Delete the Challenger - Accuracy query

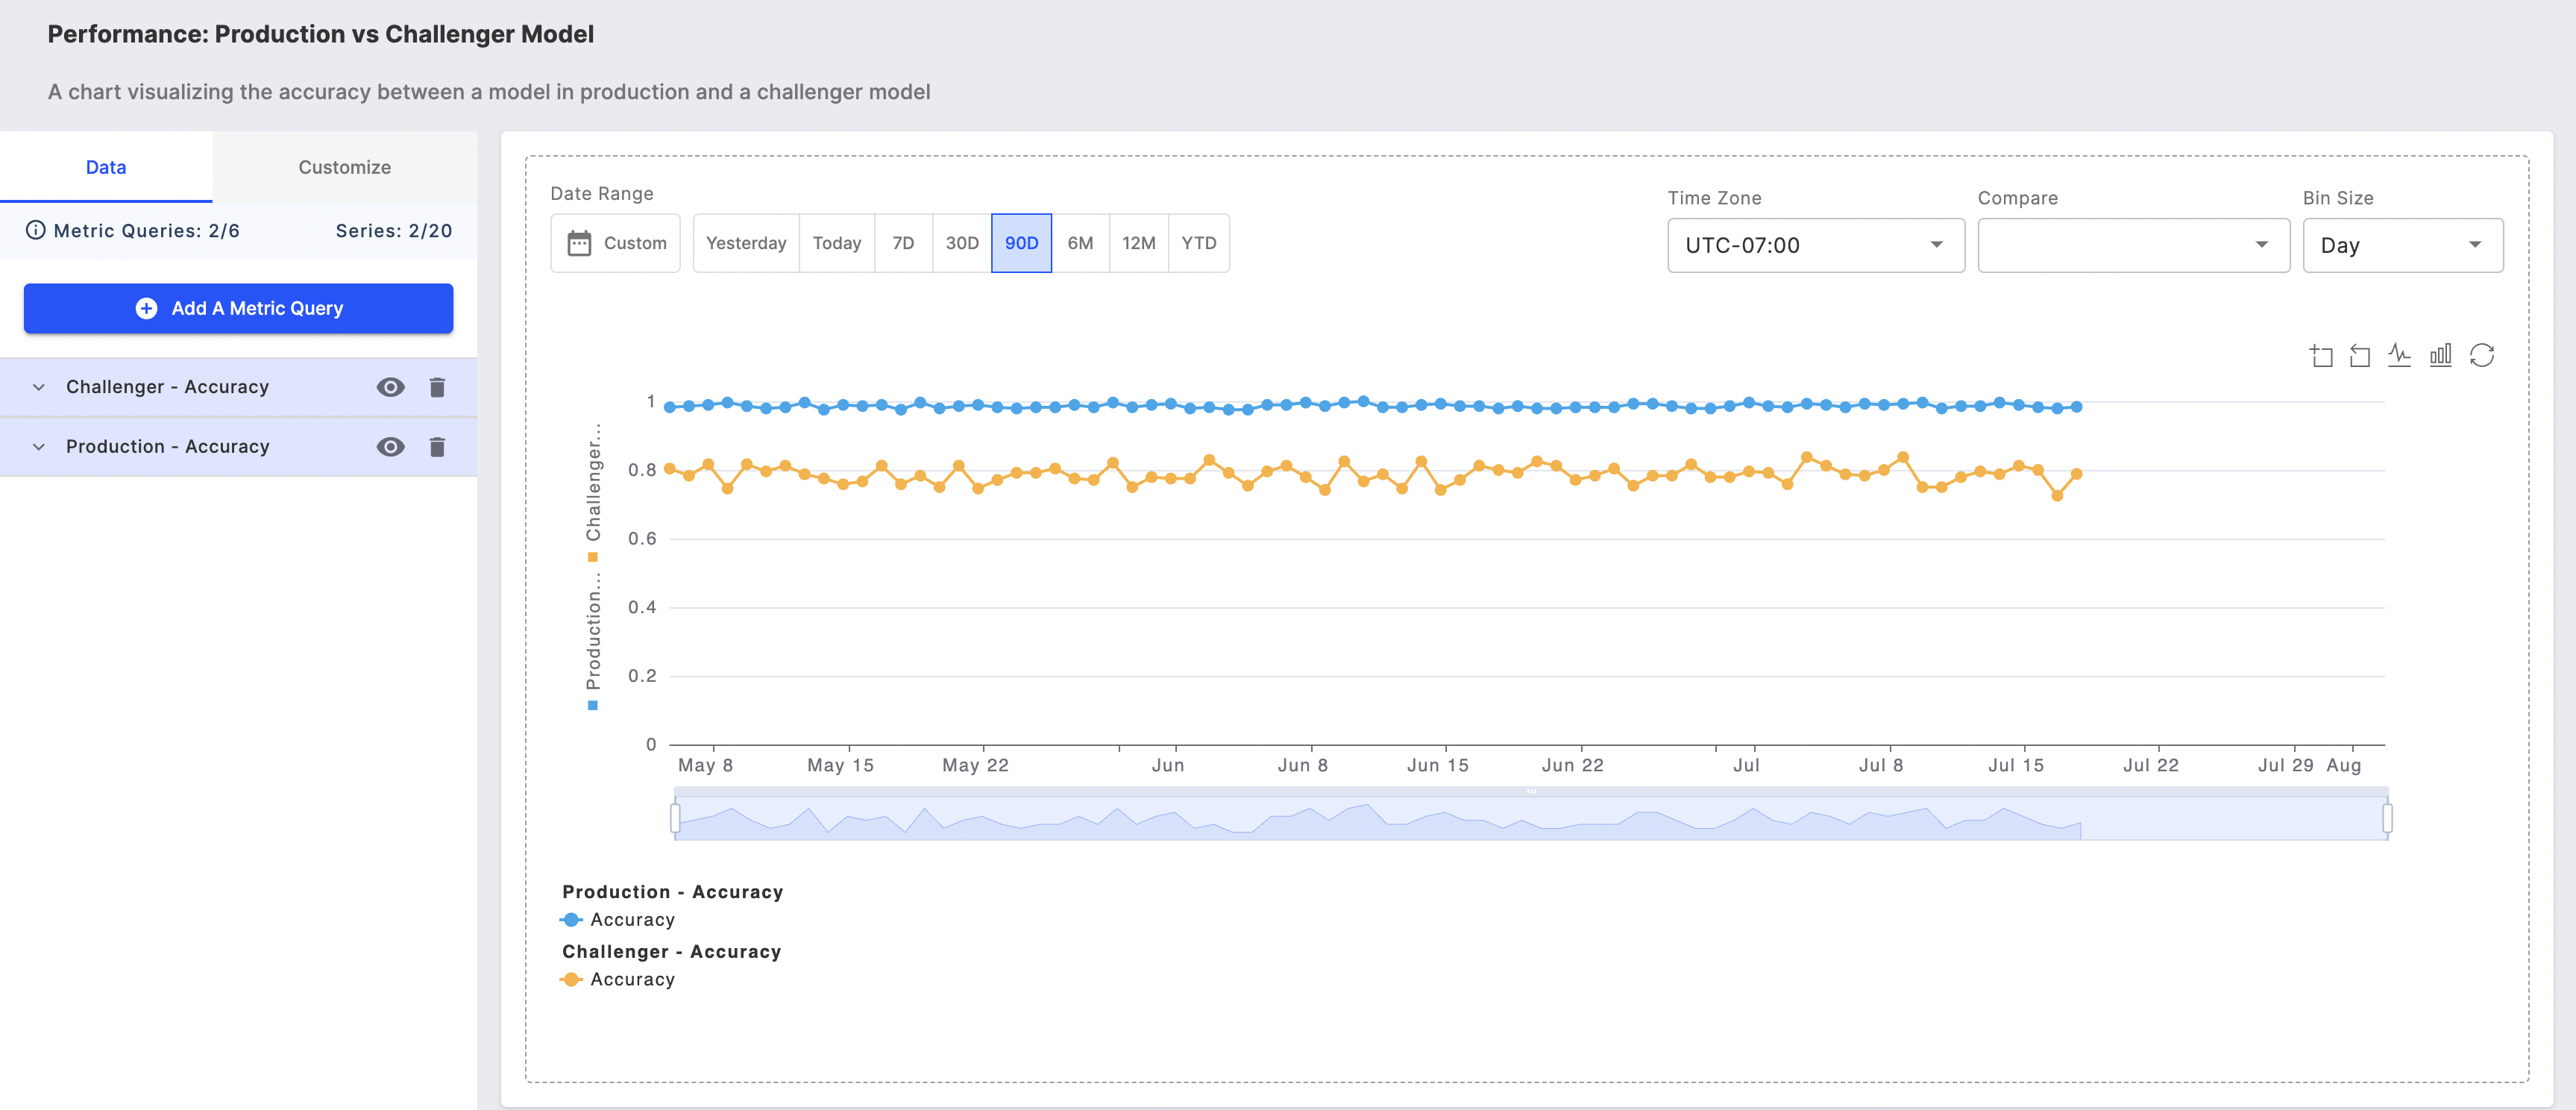click(437, 387)
